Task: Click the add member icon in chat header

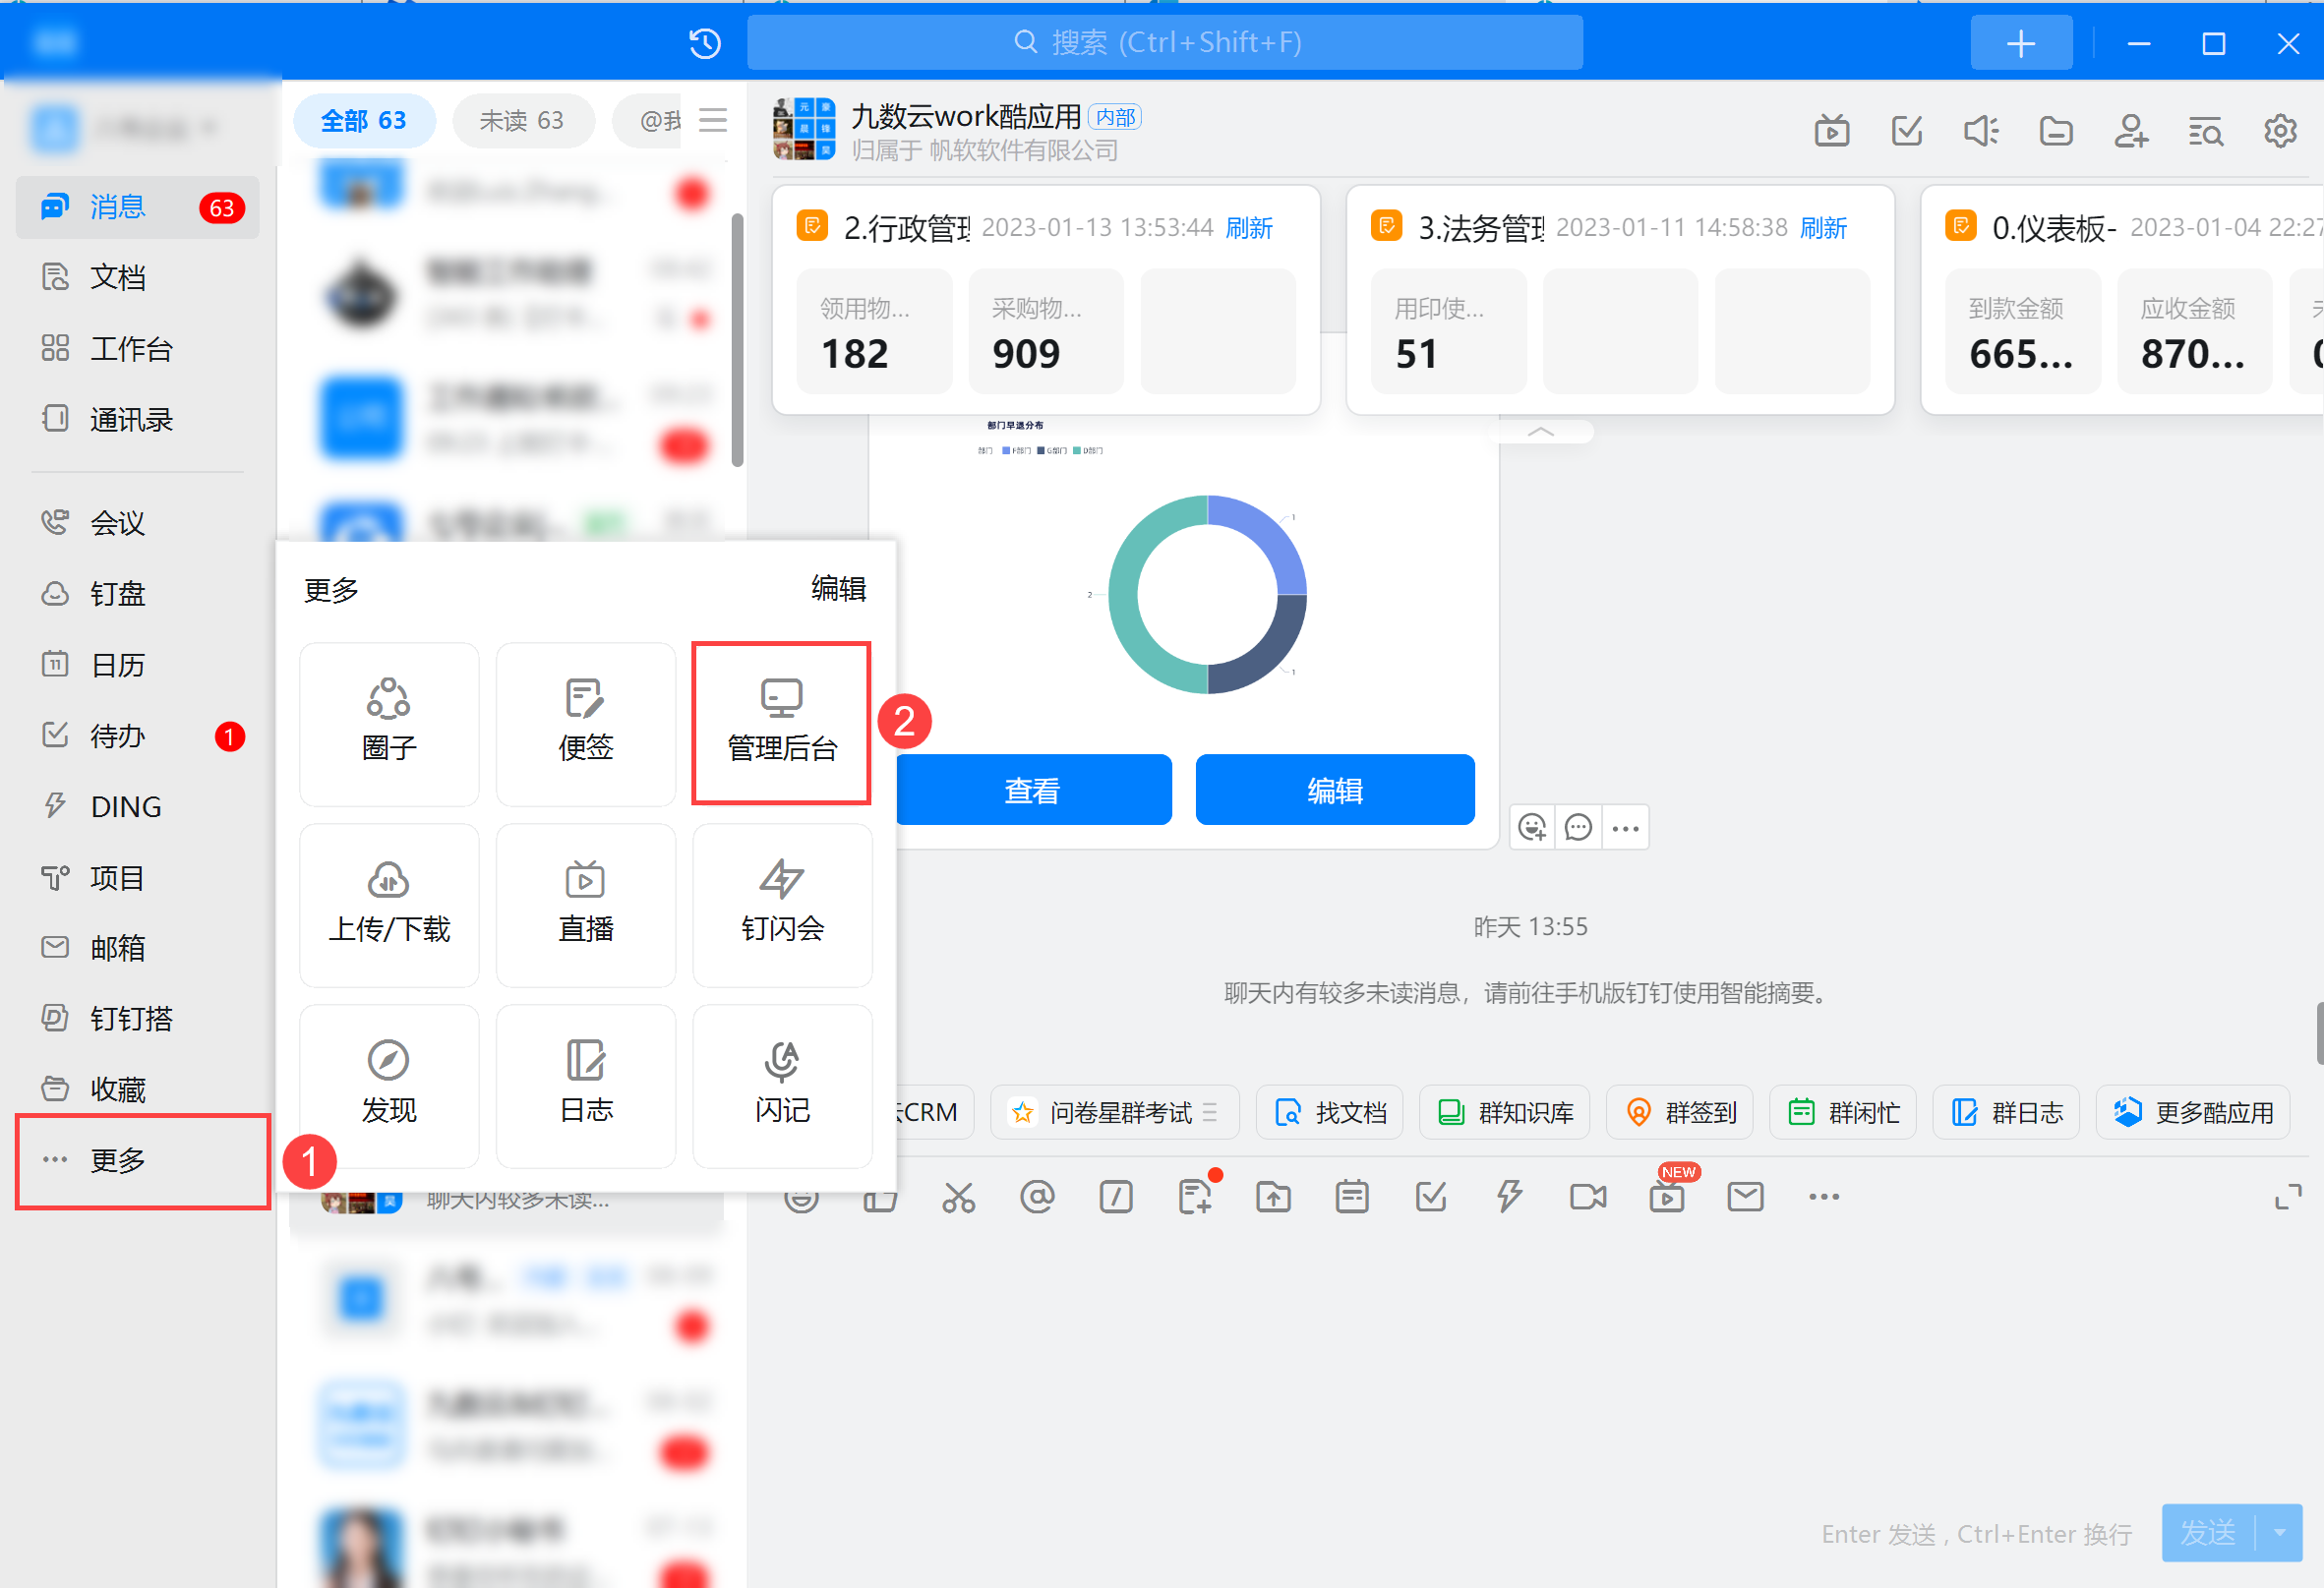Action: pos(2130,131)
